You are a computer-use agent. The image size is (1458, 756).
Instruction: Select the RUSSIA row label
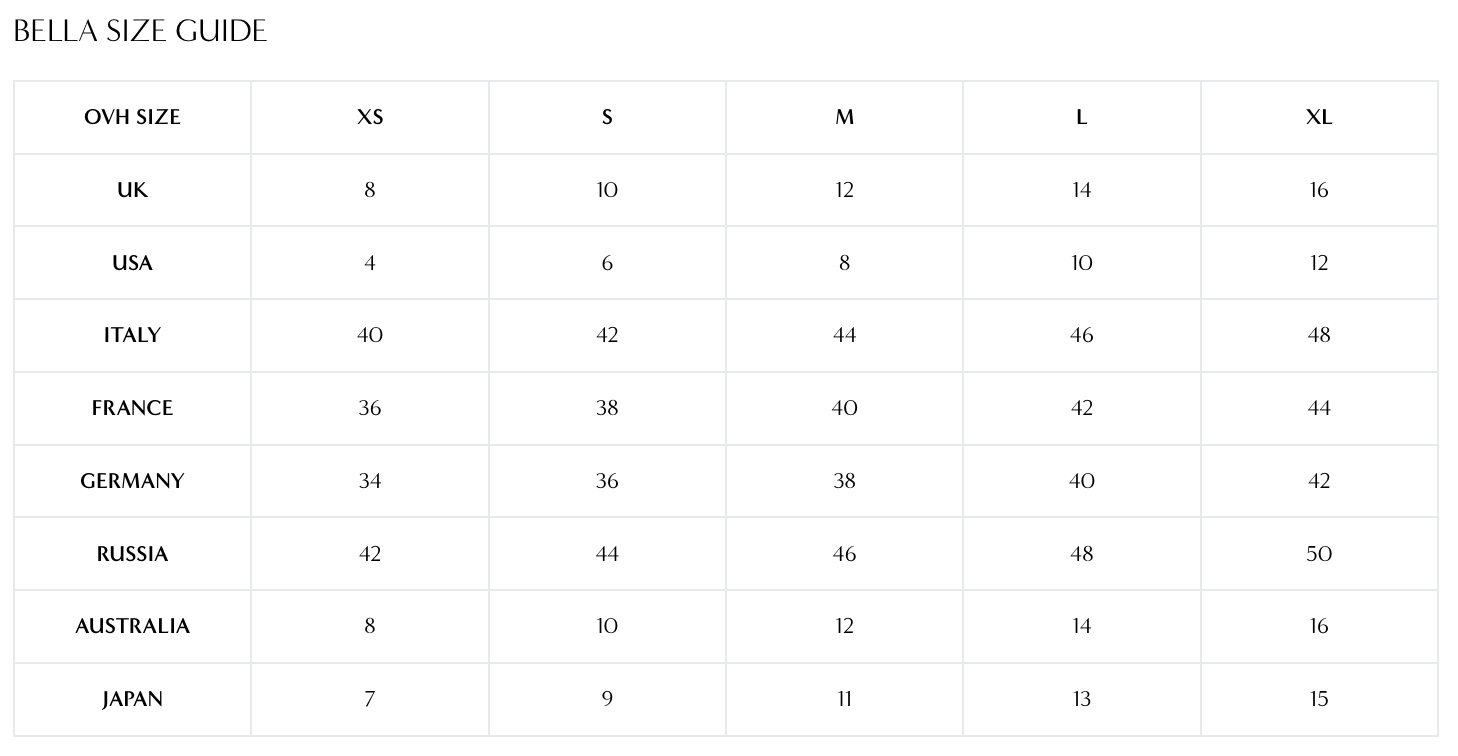pyautogui.click(x=132, y=554)
